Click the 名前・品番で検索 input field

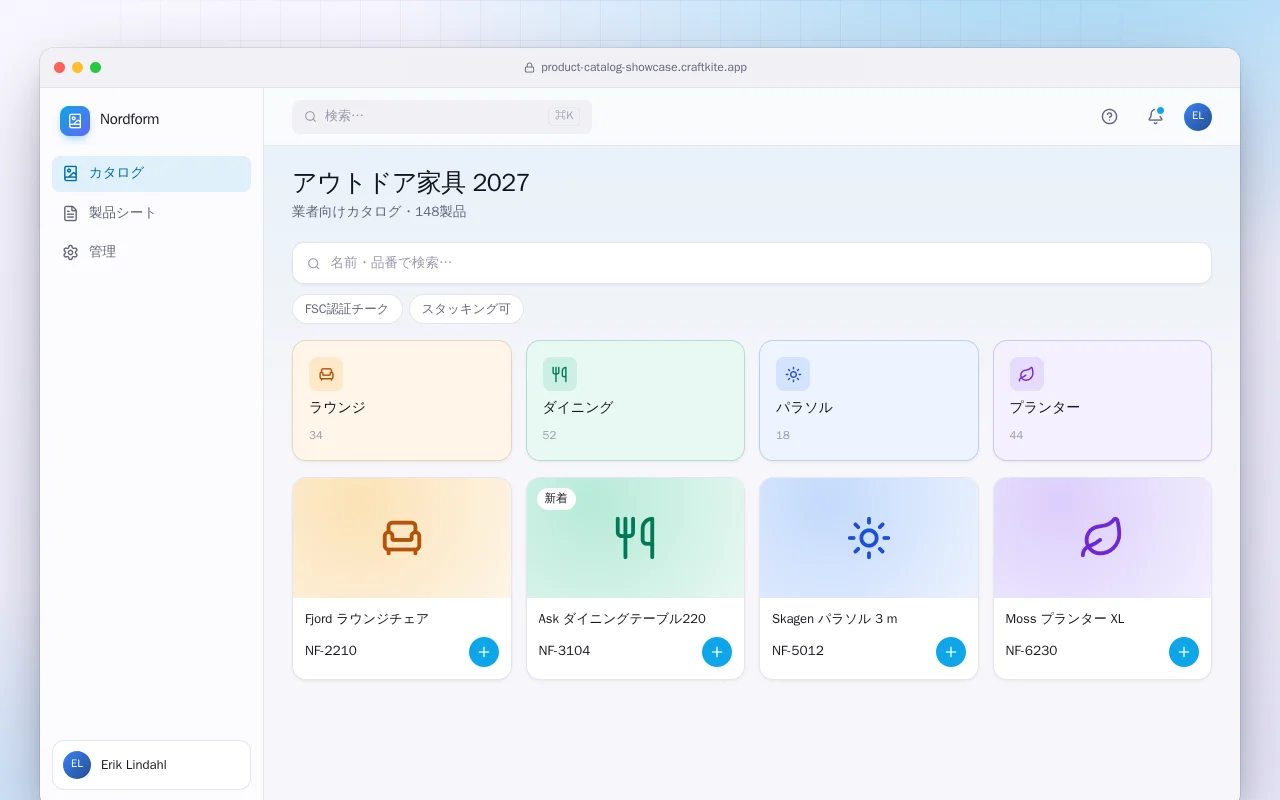coord(751,263)
